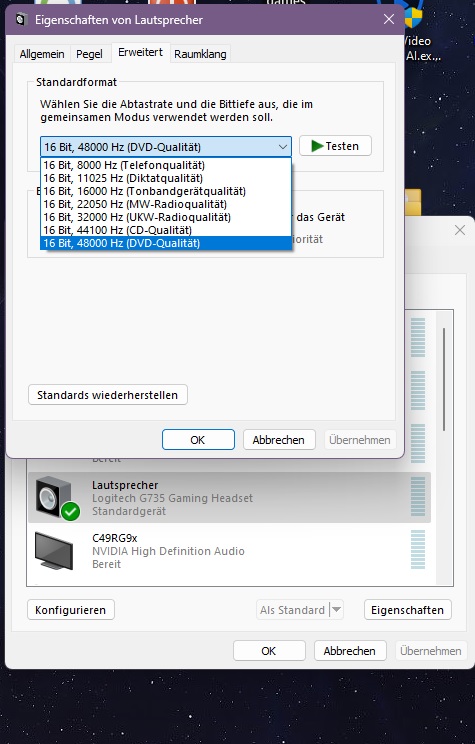Screen dimensions: 475x744
Task: Select 16 Bit, 16000 Hz Tonbandgerätqualität option
Action: (x=166, y=191)
